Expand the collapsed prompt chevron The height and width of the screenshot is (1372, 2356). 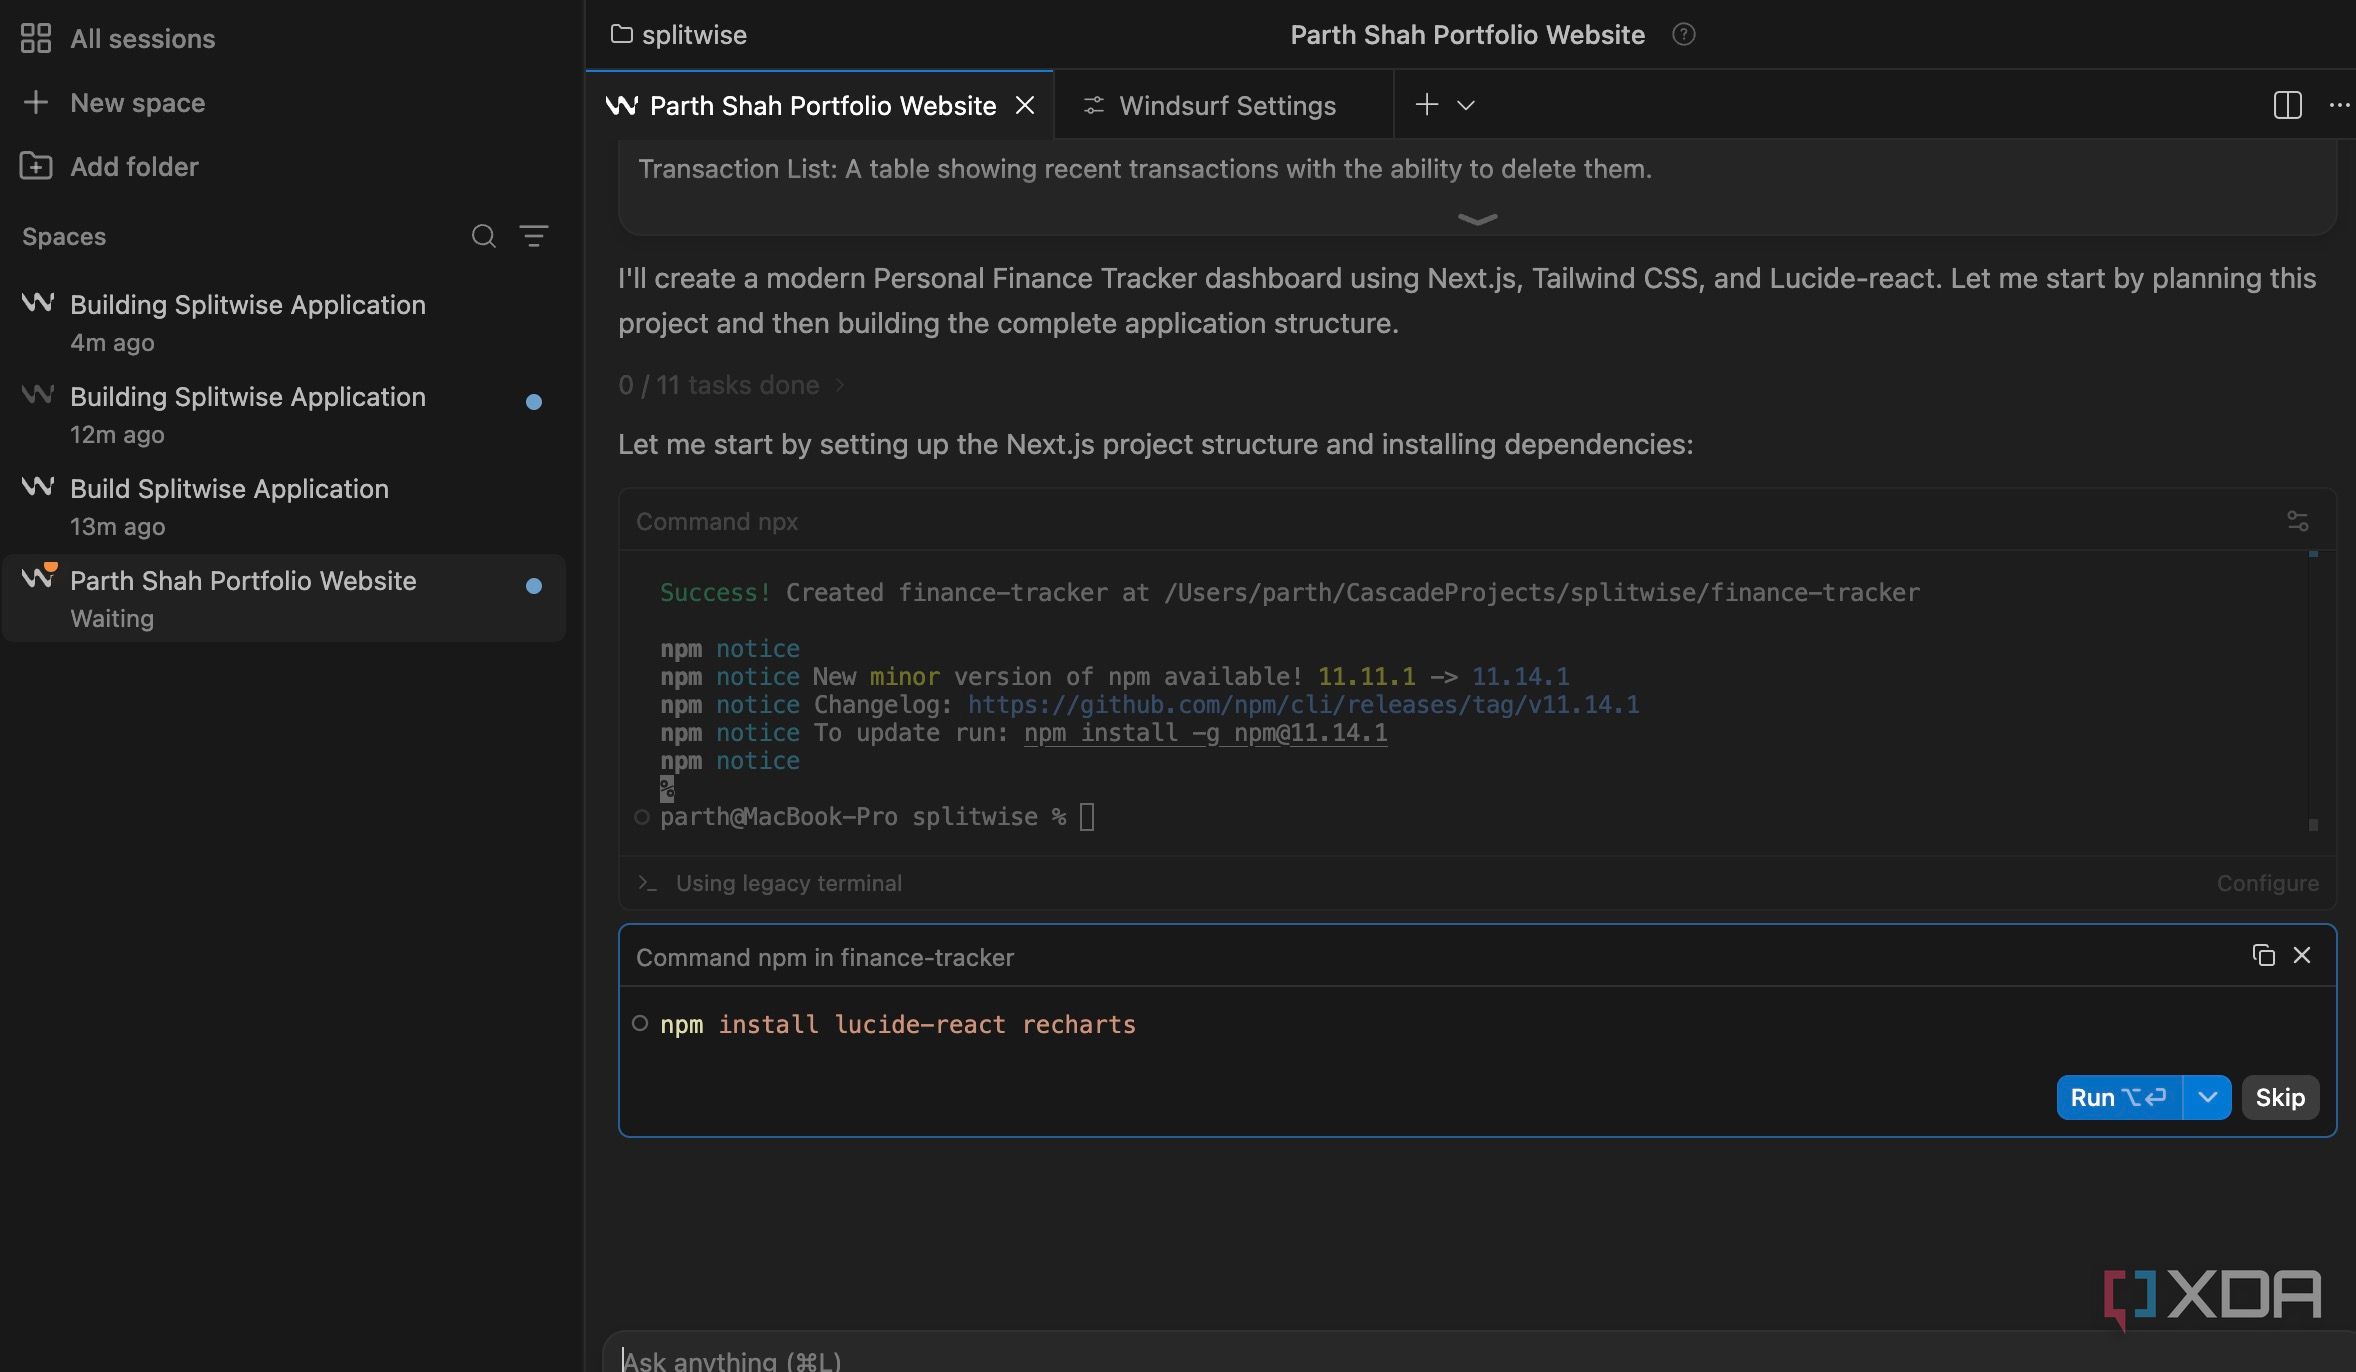coord(1477,219)
